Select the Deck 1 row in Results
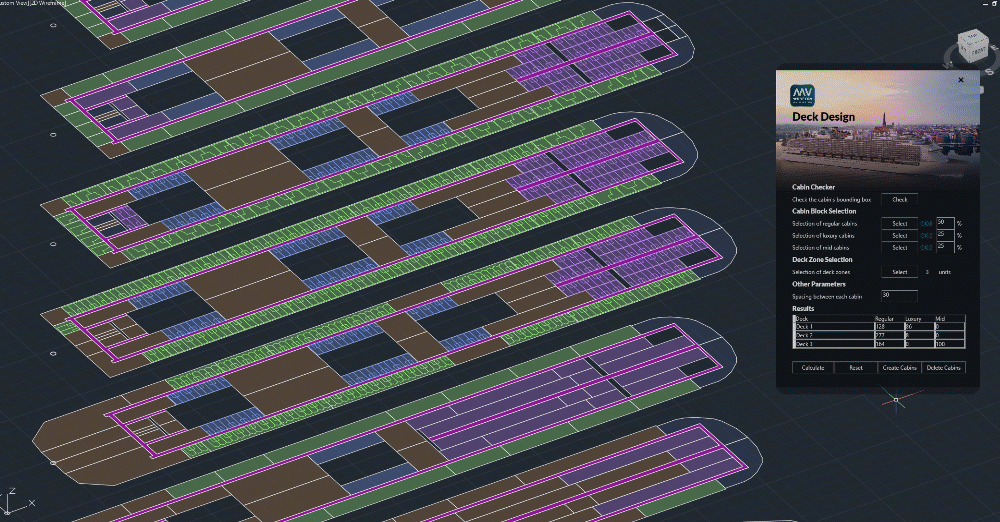Screen dimensions: 1000x522 (879, 326)
